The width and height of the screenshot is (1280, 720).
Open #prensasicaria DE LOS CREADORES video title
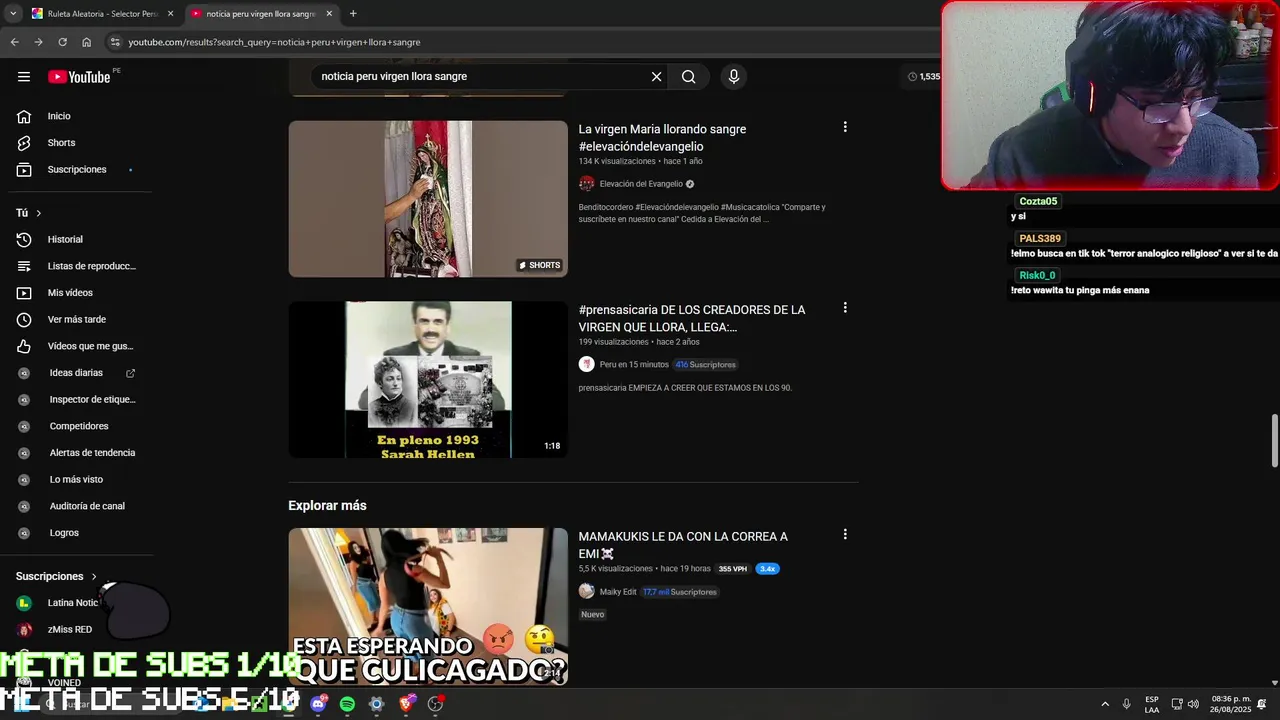coord(692,318)
